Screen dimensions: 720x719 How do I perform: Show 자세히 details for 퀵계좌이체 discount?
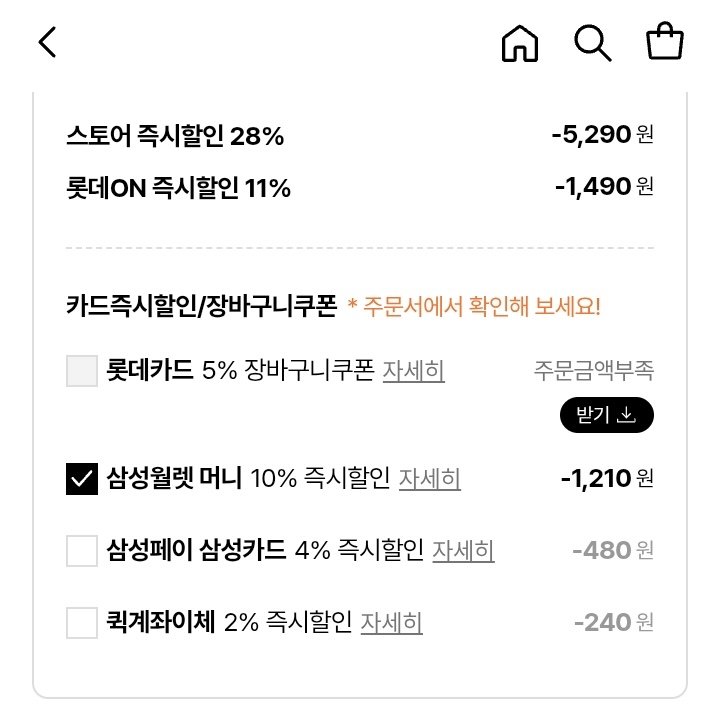(x=391, y=623)
